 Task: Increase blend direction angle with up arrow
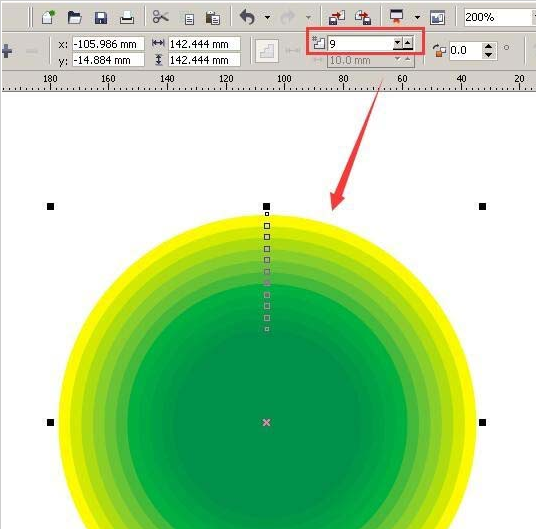point(489,46)
